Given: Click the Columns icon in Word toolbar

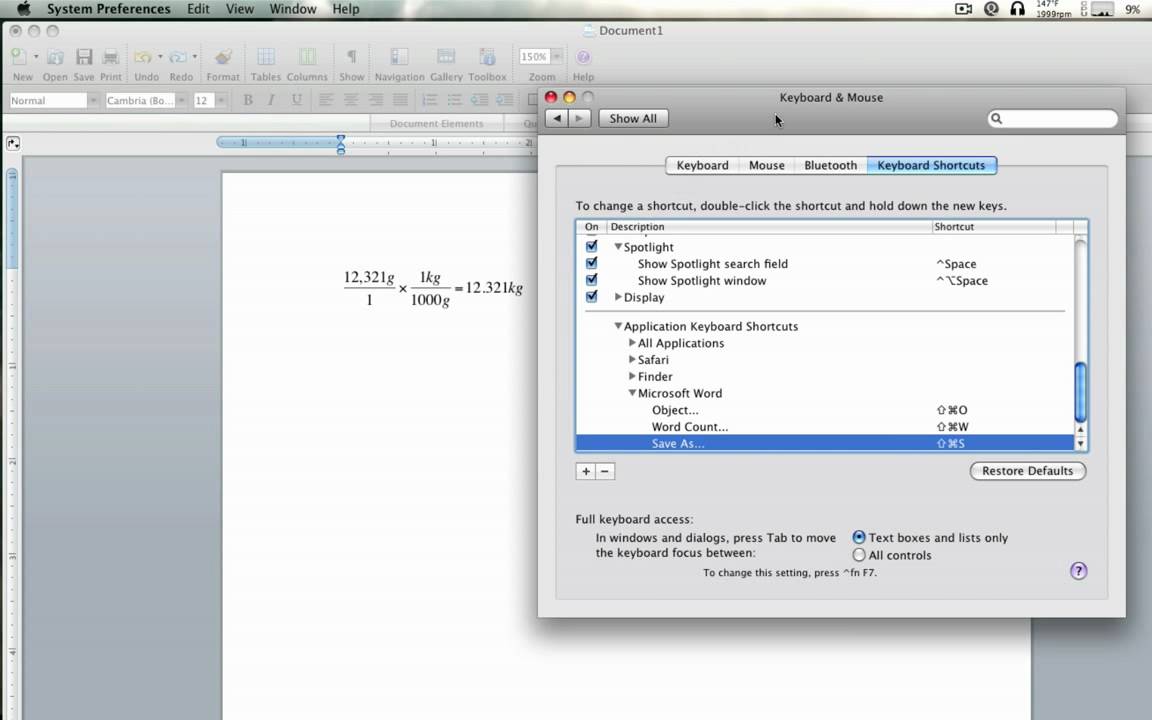Looking at the screenshot, I should (x=307, y=57).
